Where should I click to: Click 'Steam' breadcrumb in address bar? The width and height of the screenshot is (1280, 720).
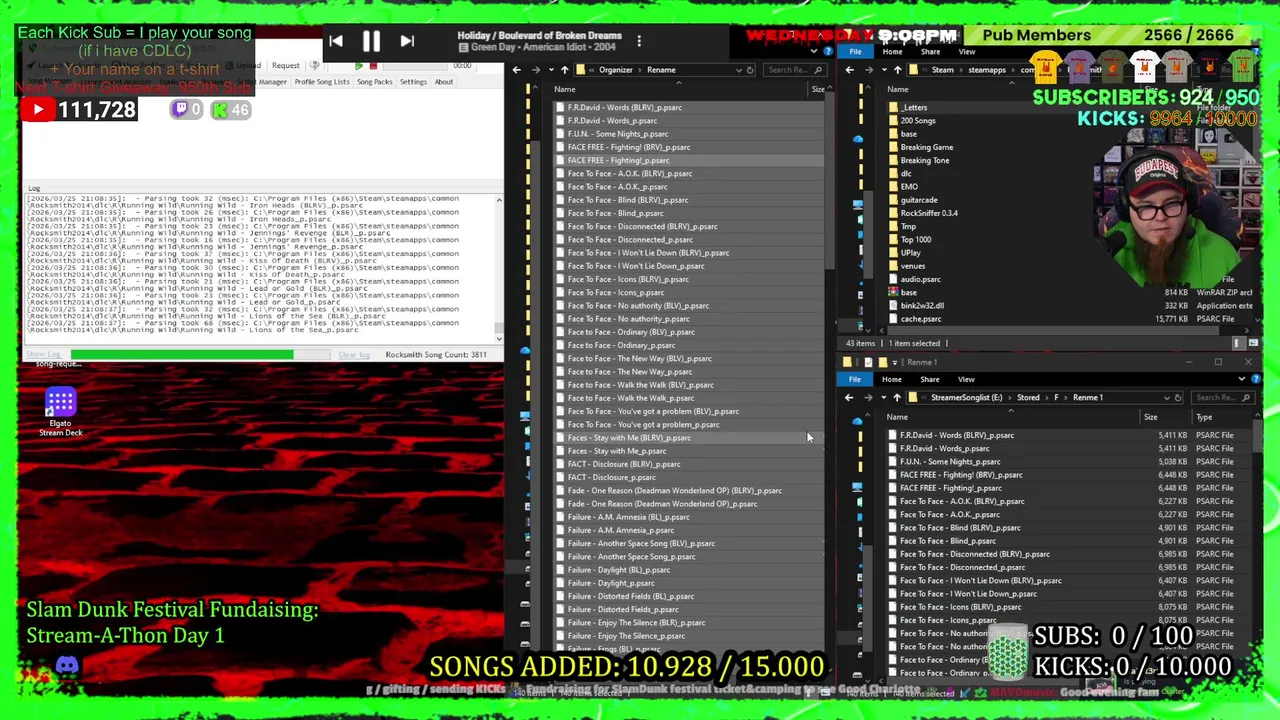pos(942,70)
